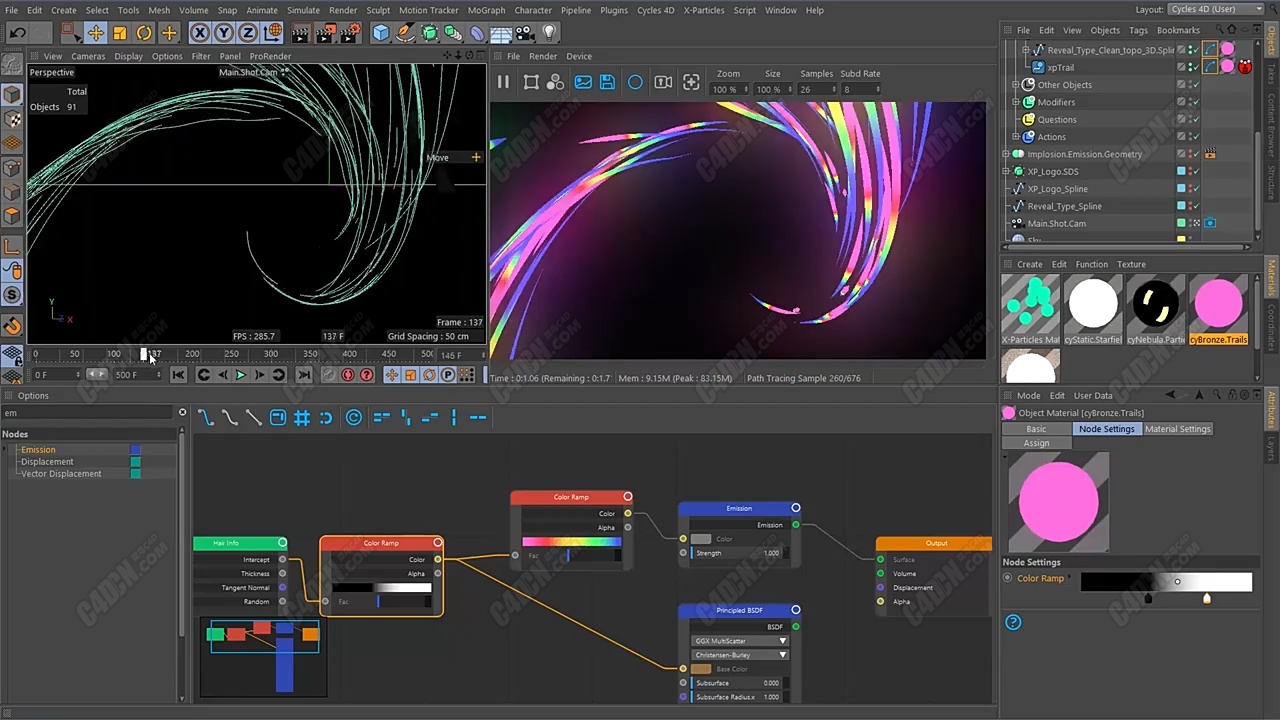The image size is (1280, 720).
Task: Open the viewport Cameras menu
Action: click(x=88, y=56)
